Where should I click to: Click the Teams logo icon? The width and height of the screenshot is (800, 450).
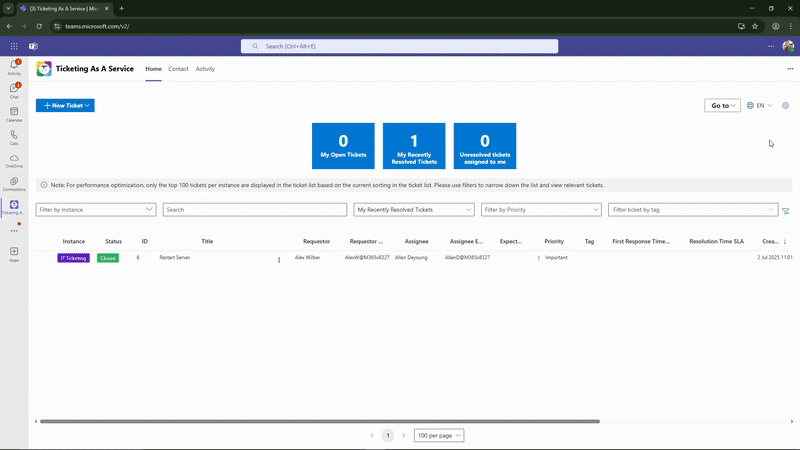[x=33, y=46]
